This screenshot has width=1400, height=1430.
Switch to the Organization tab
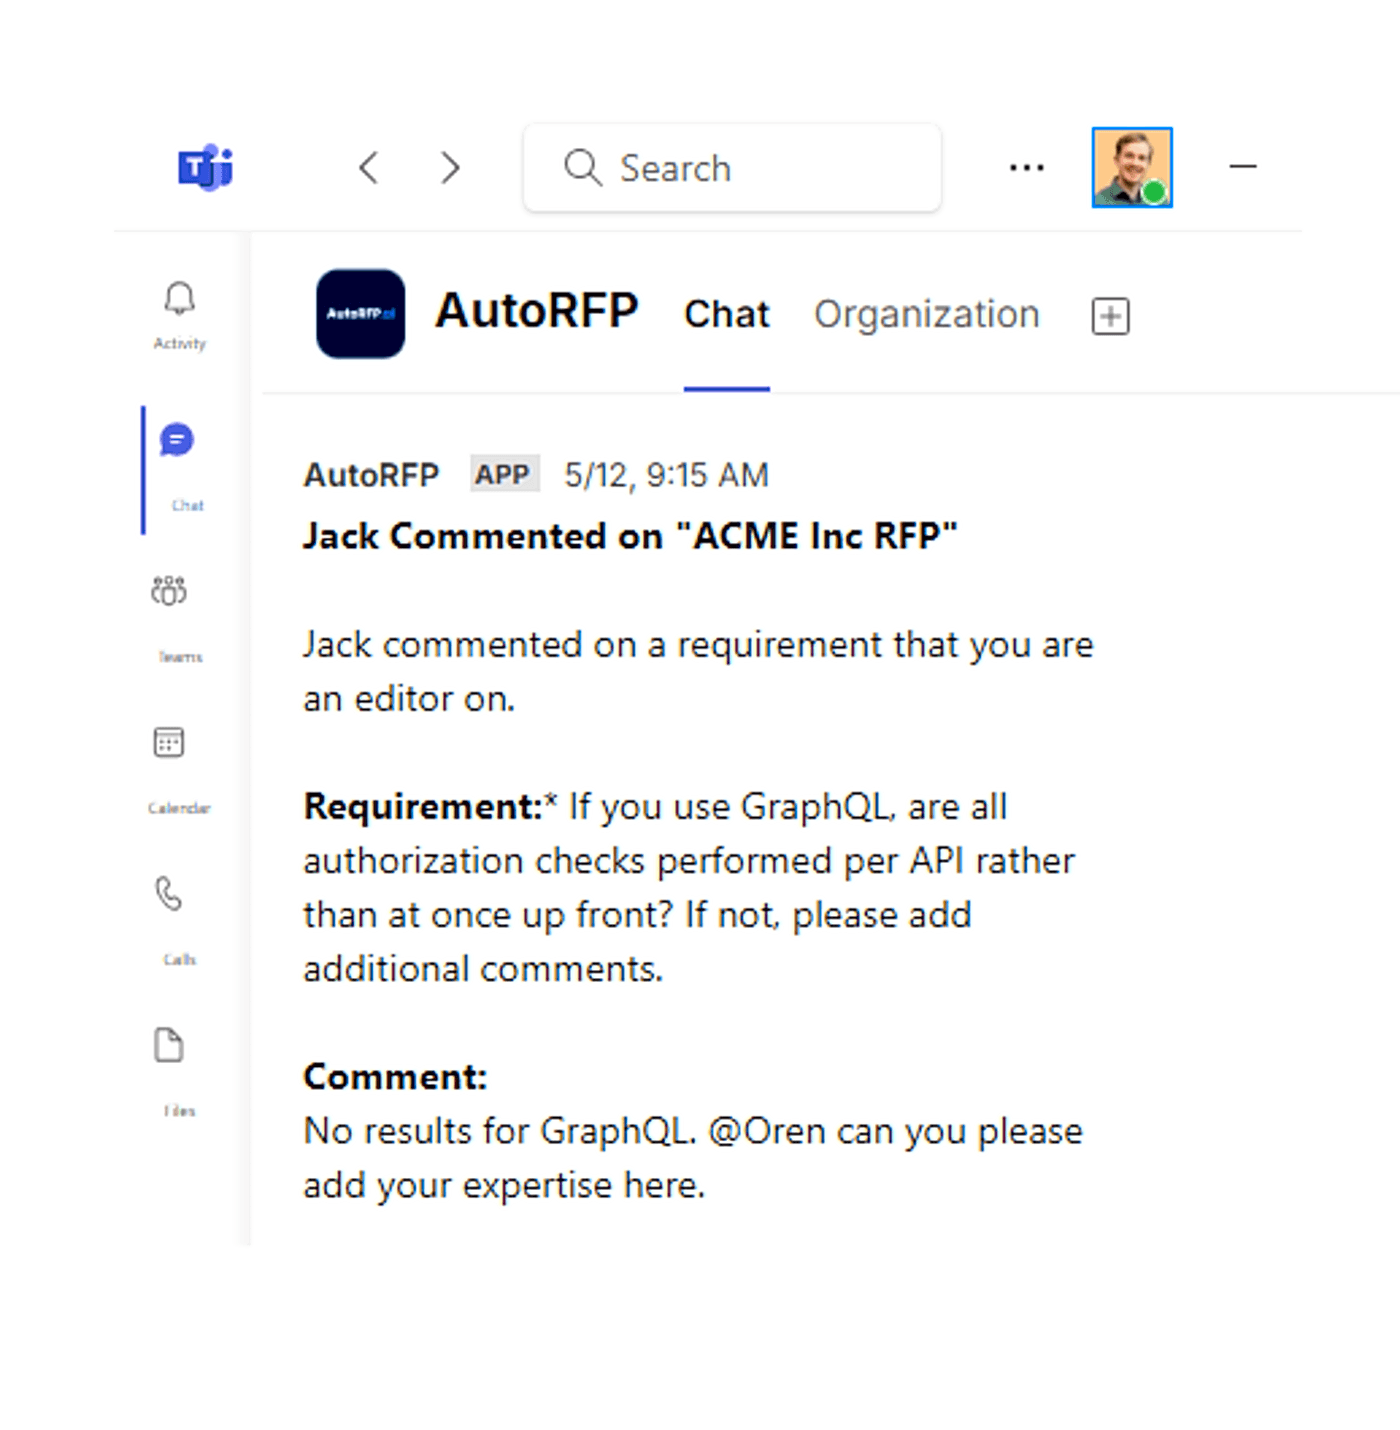coord(927,314)
